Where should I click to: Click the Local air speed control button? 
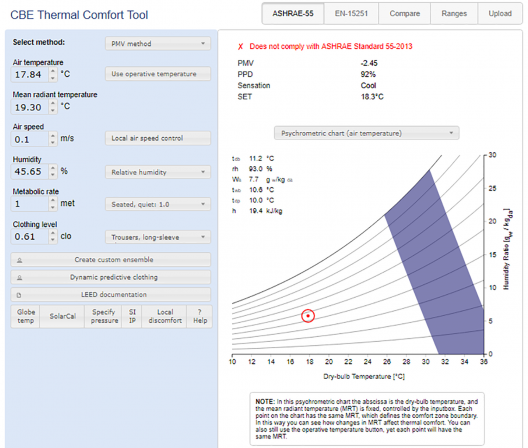point(158,138)
